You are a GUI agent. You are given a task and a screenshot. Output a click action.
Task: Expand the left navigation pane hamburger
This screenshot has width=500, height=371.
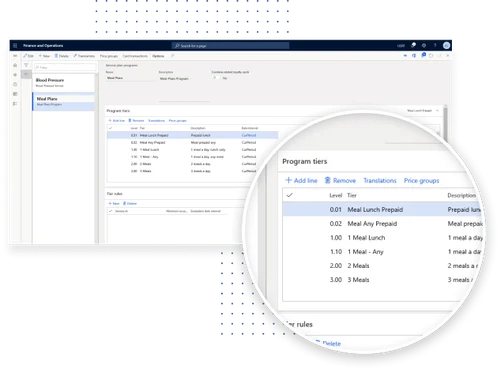15,56
